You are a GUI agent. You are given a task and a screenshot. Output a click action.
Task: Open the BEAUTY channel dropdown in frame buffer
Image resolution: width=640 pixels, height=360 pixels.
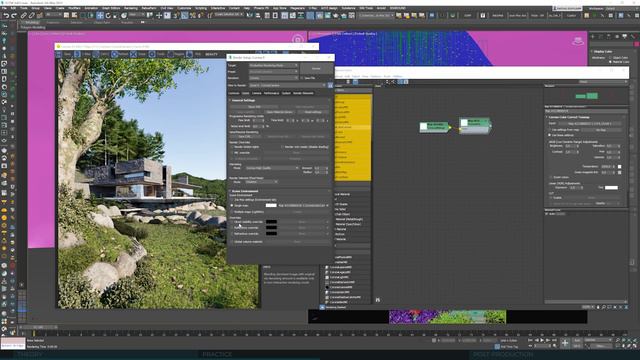pos(211,54)
